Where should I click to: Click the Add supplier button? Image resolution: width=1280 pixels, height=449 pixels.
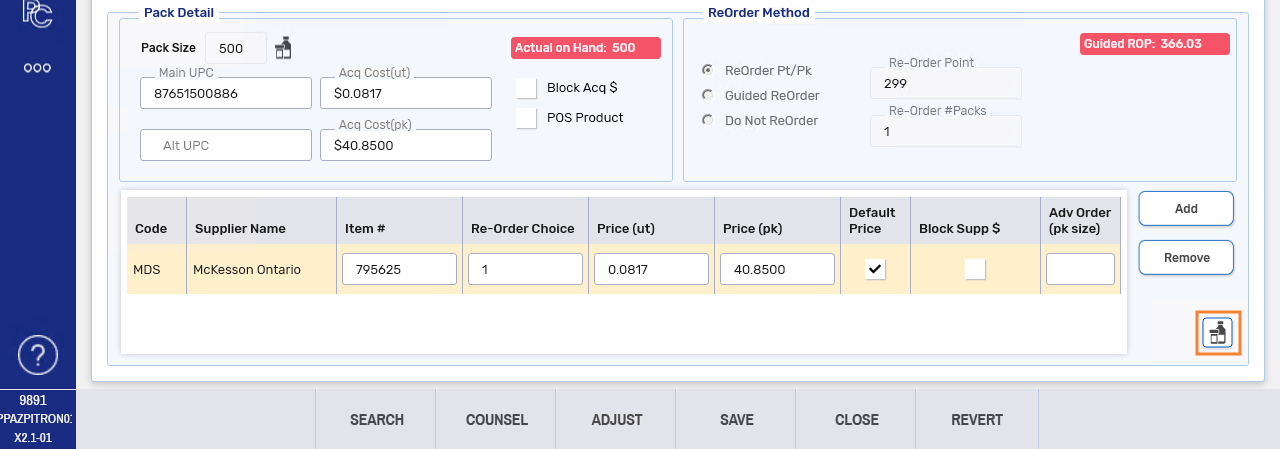pos(1185,209)
